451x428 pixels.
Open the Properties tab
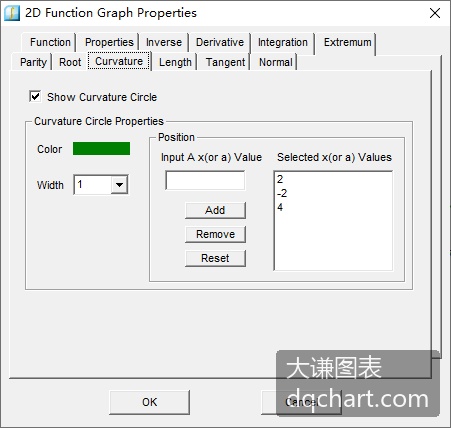109,42
